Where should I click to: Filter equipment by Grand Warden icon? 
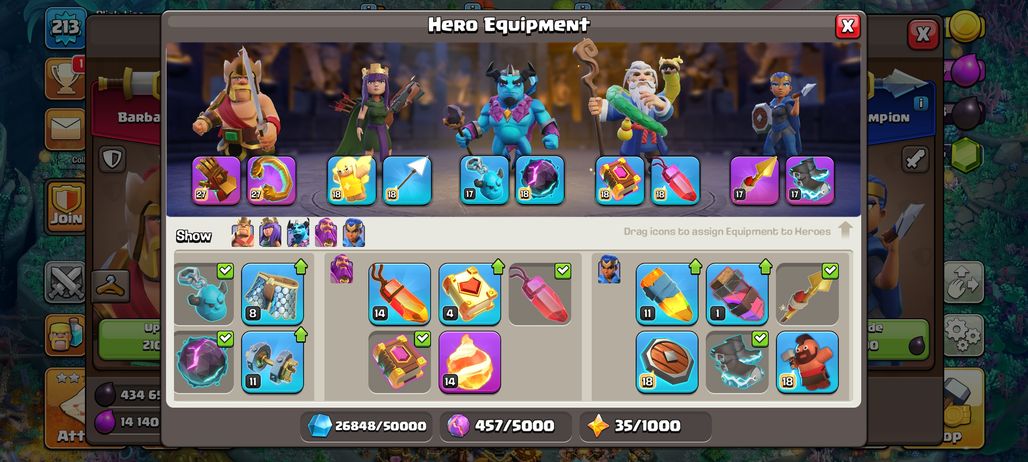[x=326, y=233]
